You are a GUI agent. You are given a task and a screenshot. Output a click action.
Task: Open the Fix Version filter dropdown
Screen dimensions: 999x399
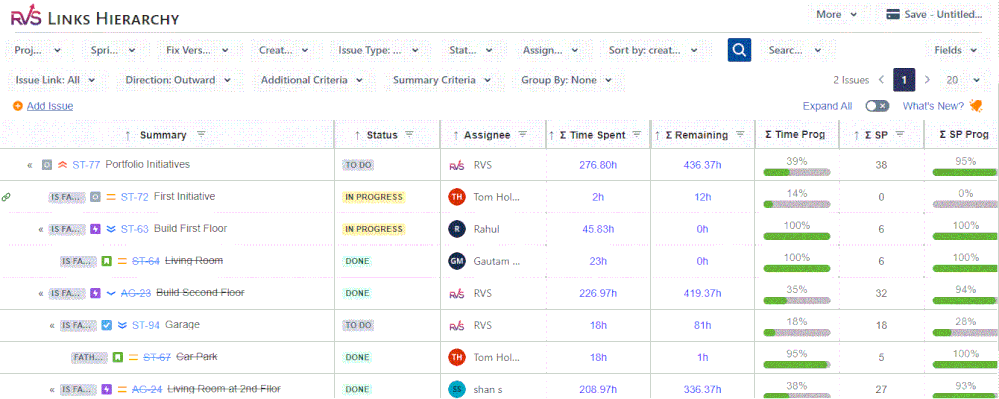(197, 50)
